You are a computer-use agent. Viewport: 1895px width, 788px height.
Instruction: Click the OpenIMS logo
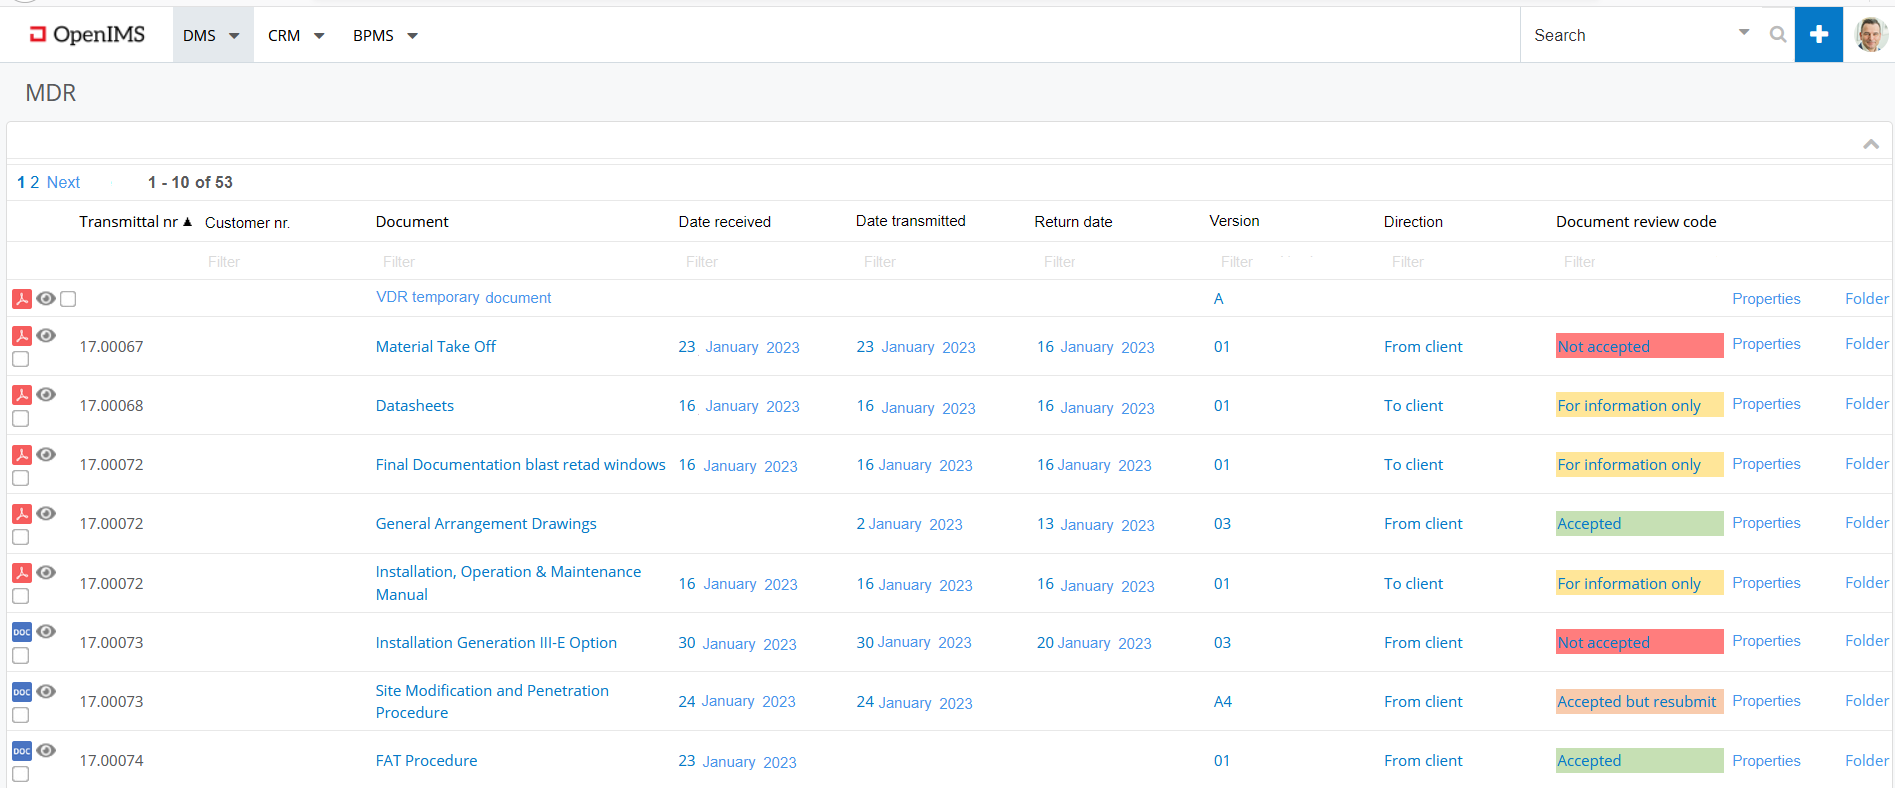click(x=88, y=35)
